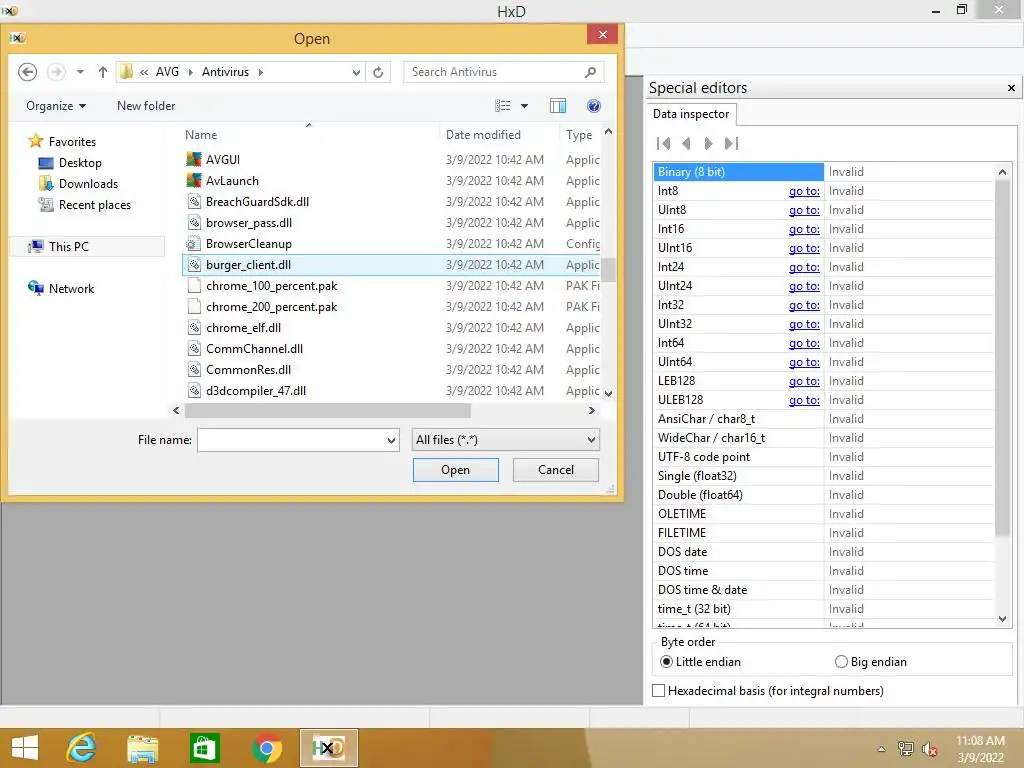This screenshot has height=768, width=1024.
Task: Sort by the Type column header
Action: tap(579, 135)
